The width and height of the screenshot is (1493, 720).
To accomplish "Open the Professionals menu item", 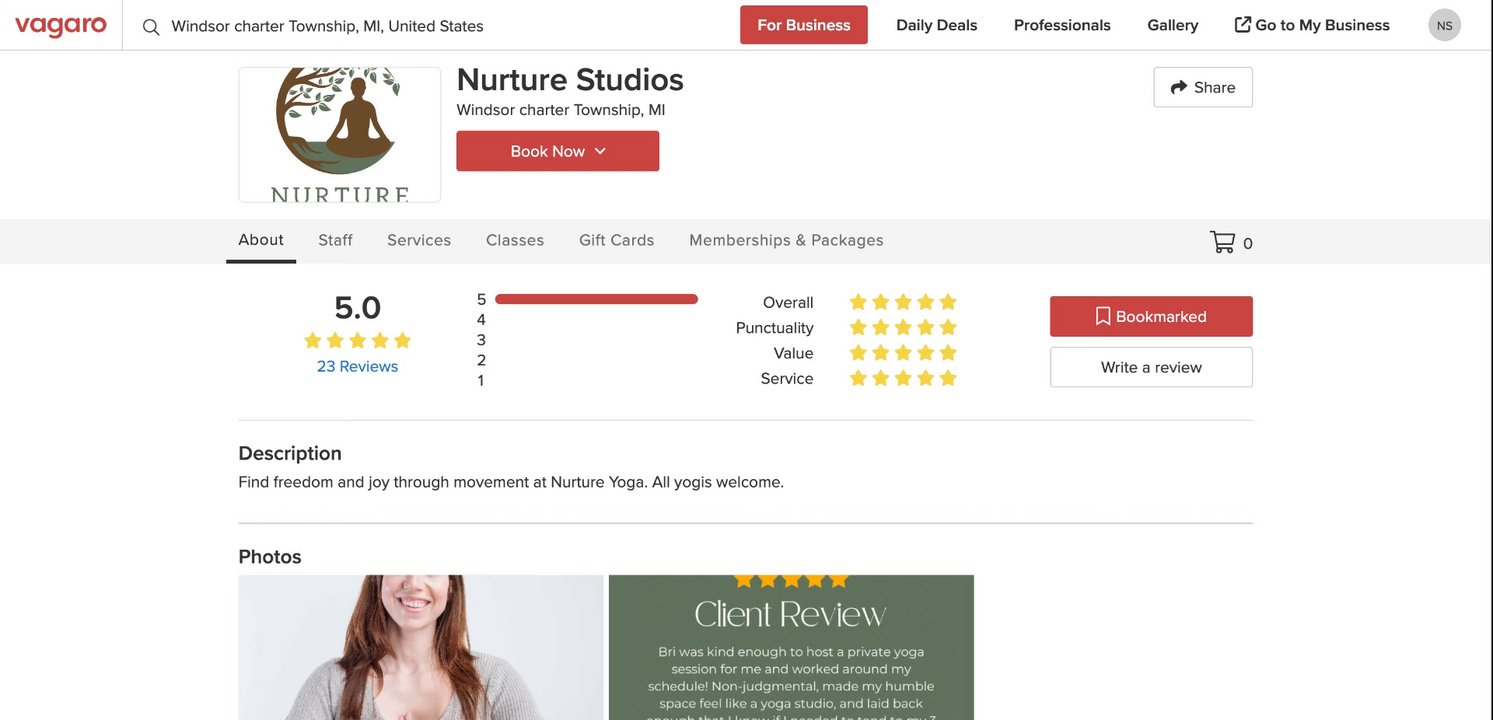I will pos(1062,25).
